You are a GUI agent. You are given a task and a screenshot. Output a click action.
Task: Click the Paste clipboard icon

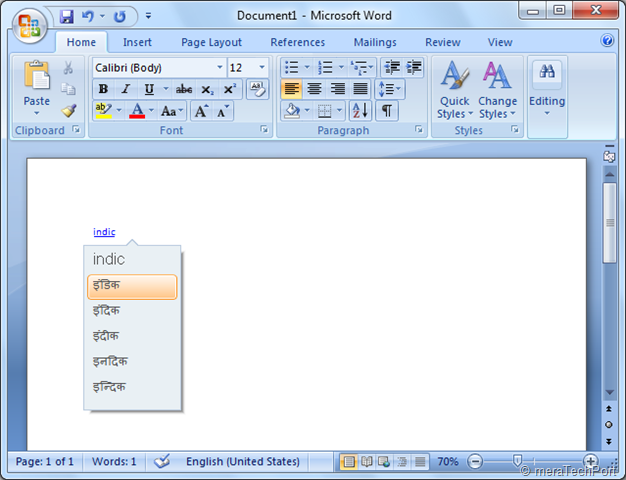click(37, 75)
